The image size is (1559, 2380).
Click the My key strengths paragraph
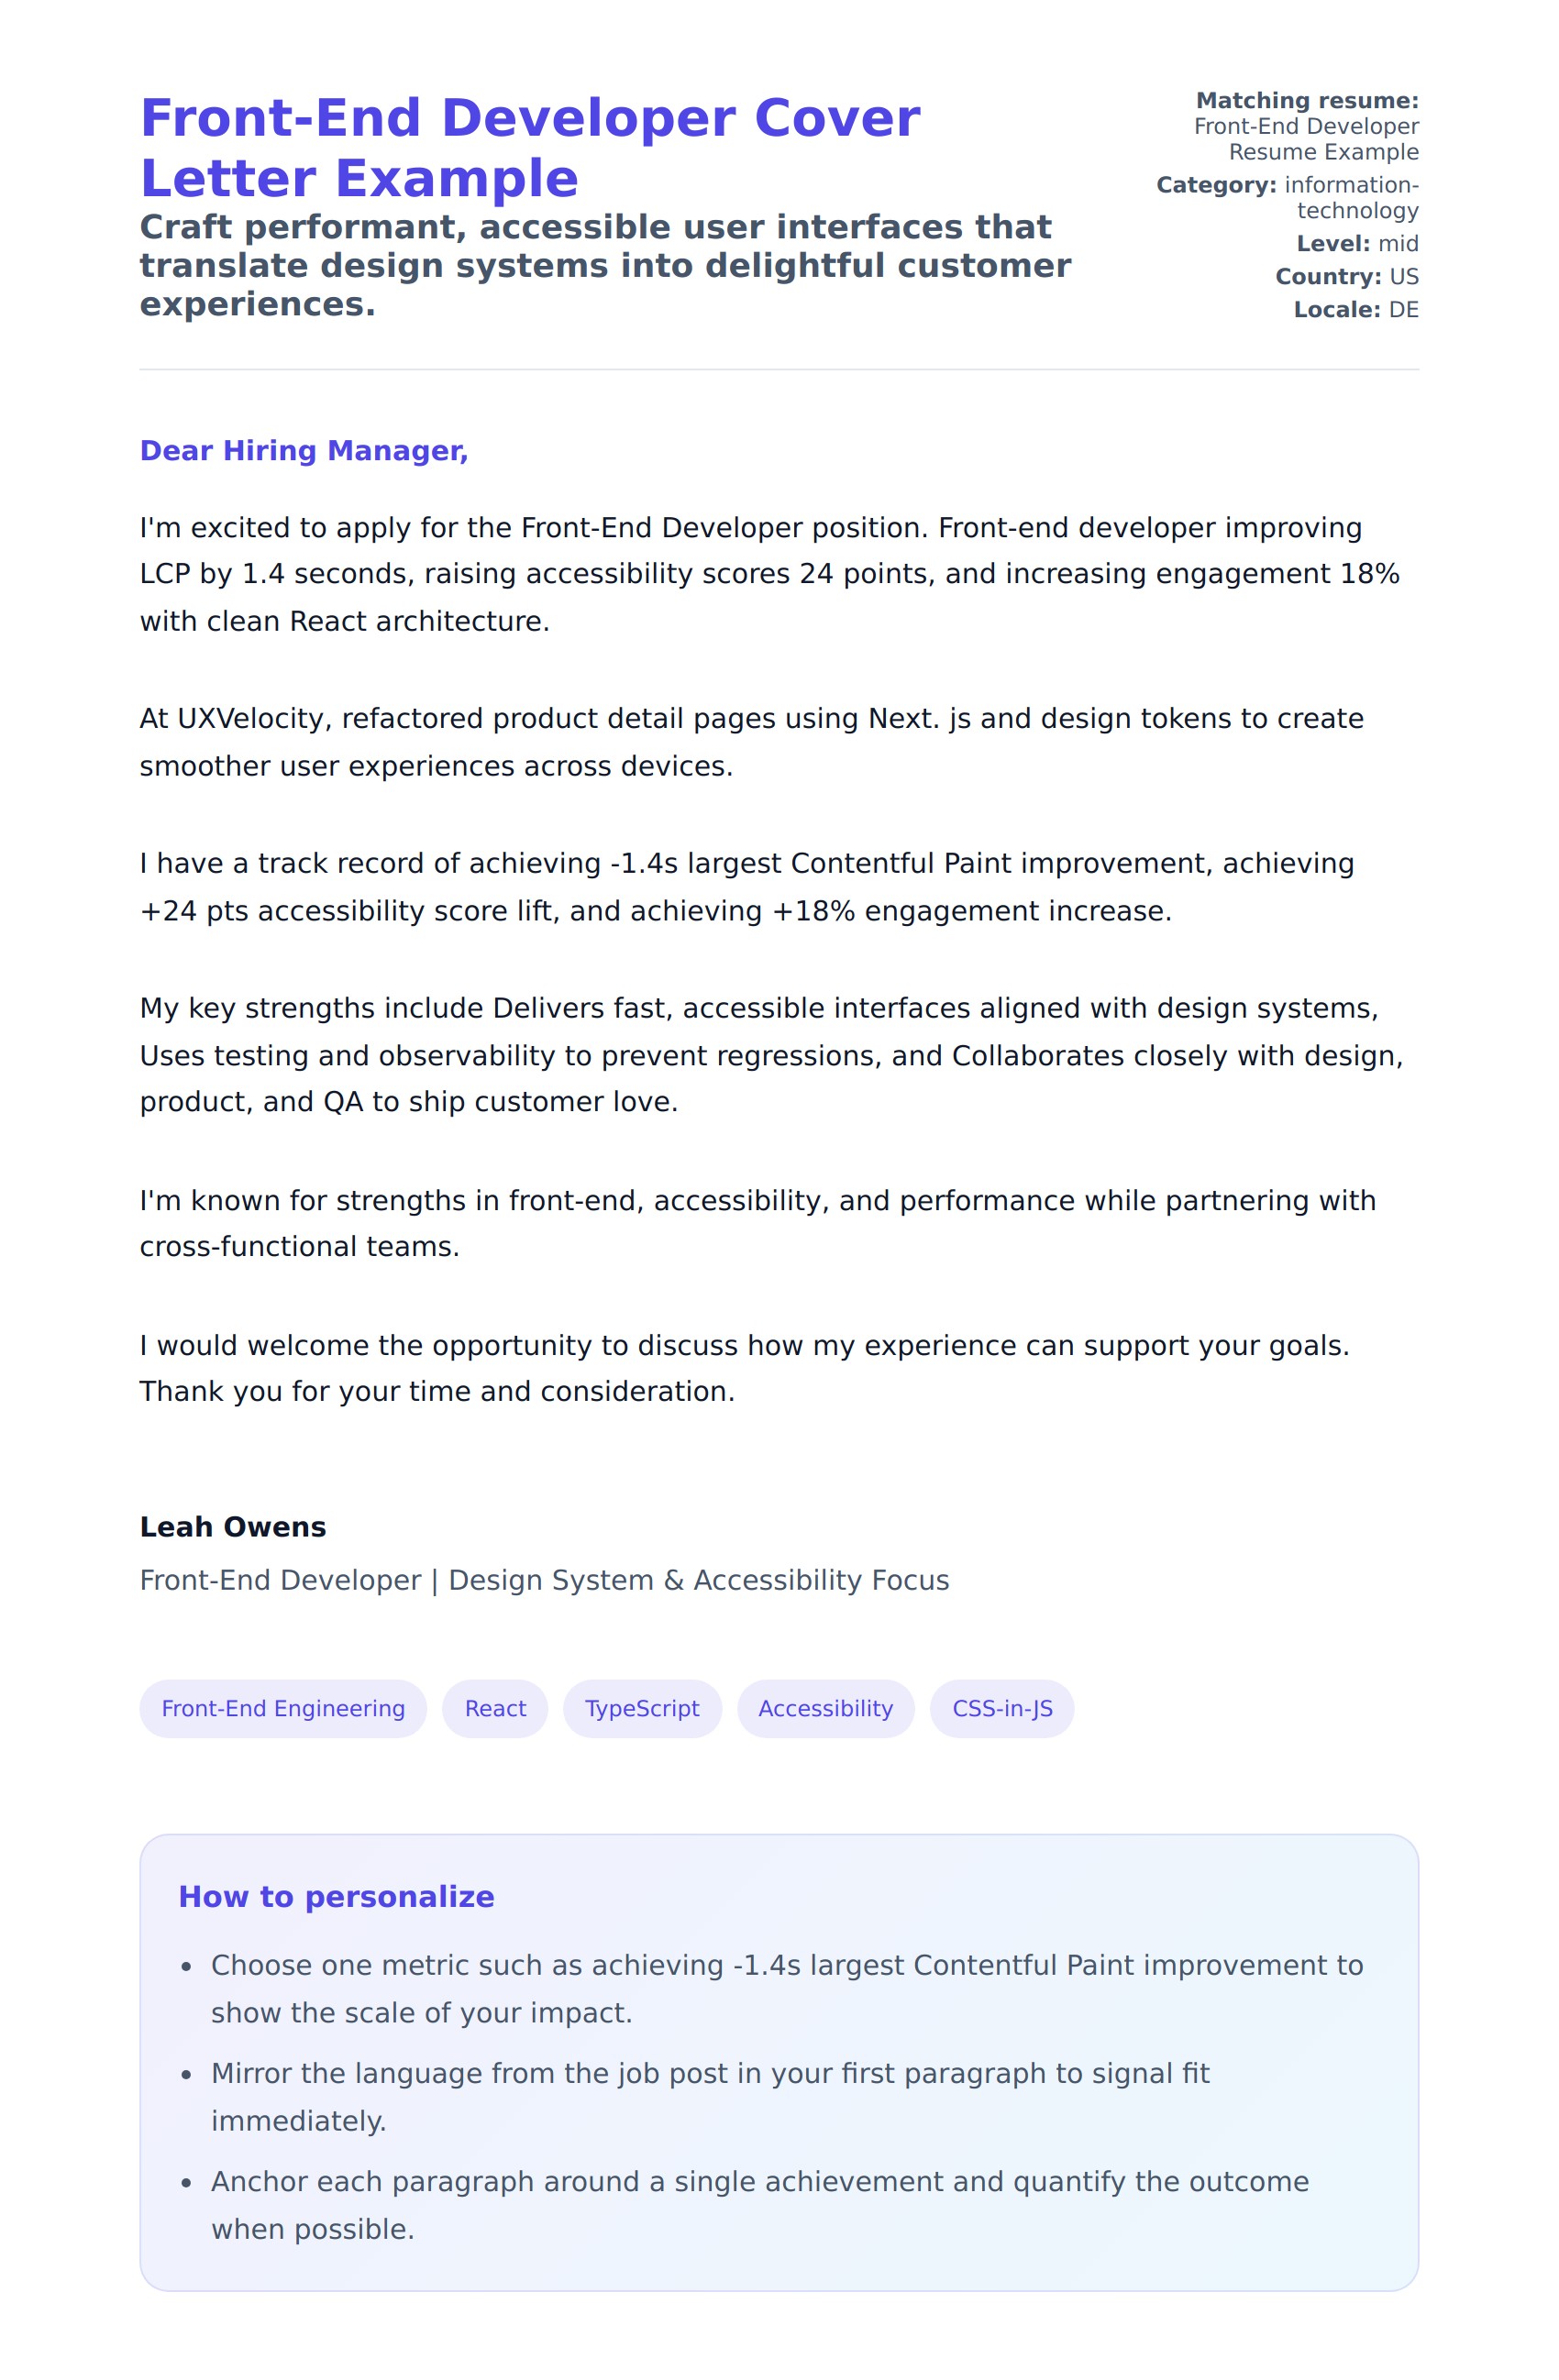click(x=770, y=1054)
